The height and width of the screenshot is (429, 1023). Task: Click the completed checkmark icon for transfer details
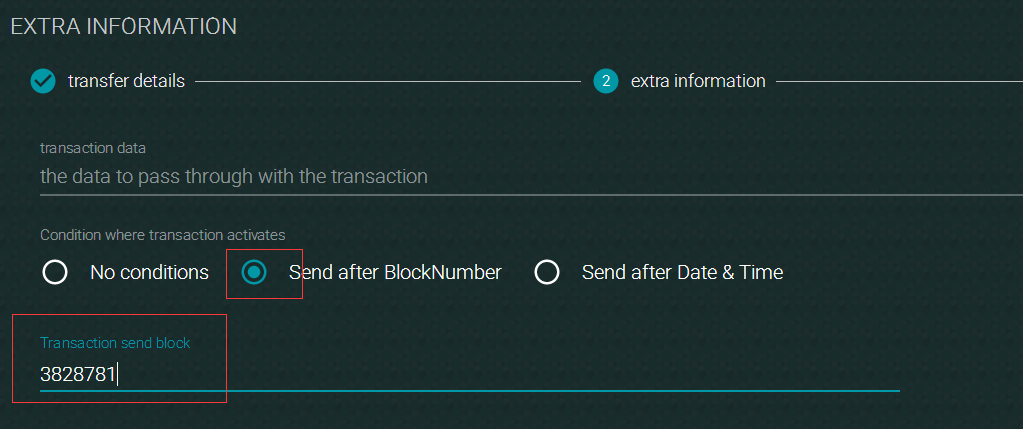click(x=43, y=81)
